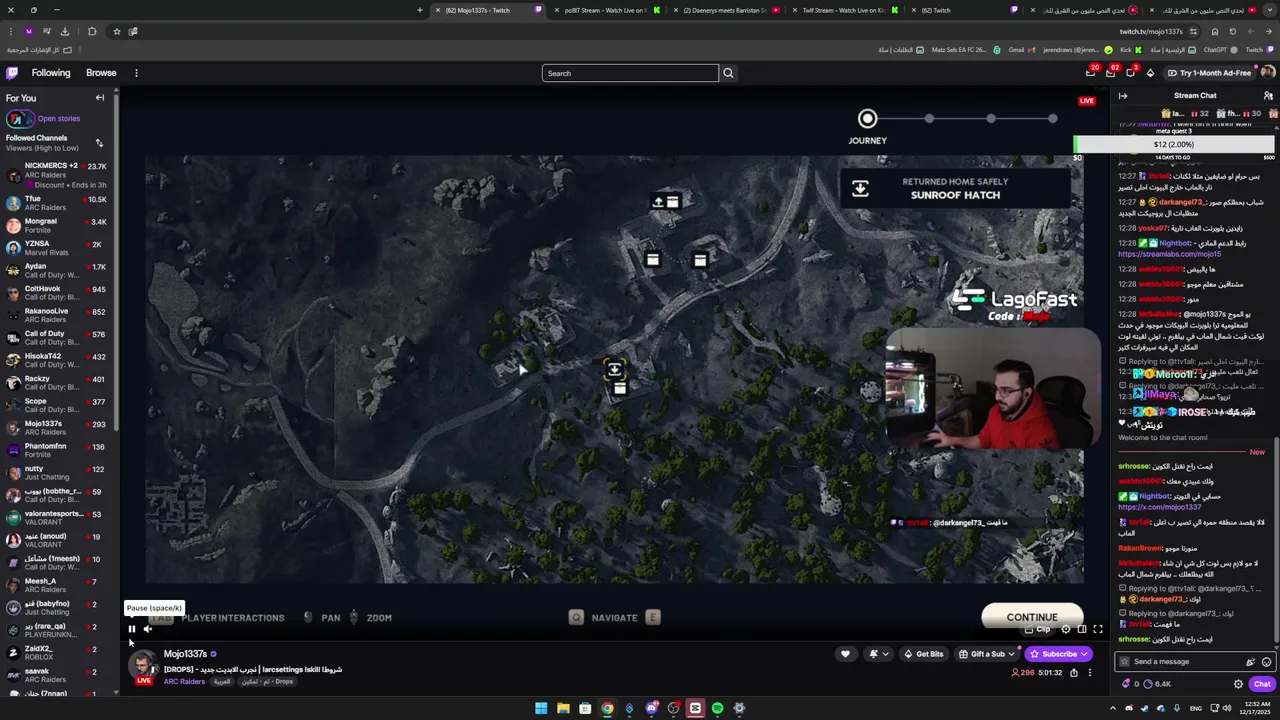The image size is (1280, 720).
Task: Click CONTINUE button in game
Action: click(1031, 617)
